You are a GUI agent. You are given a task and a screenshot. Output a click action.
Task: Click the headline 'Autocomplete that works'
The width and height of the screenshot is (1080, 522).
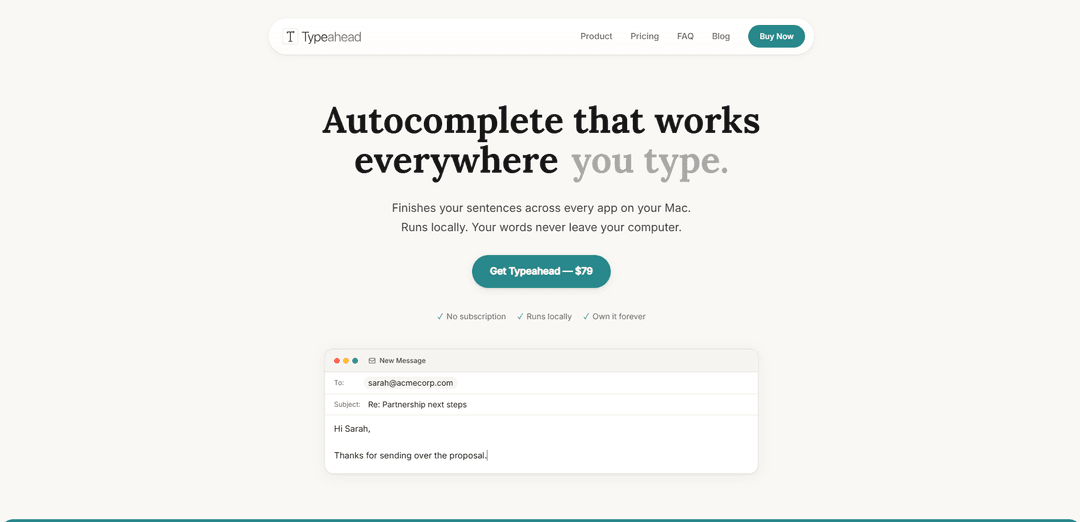(x=541, y=121)
